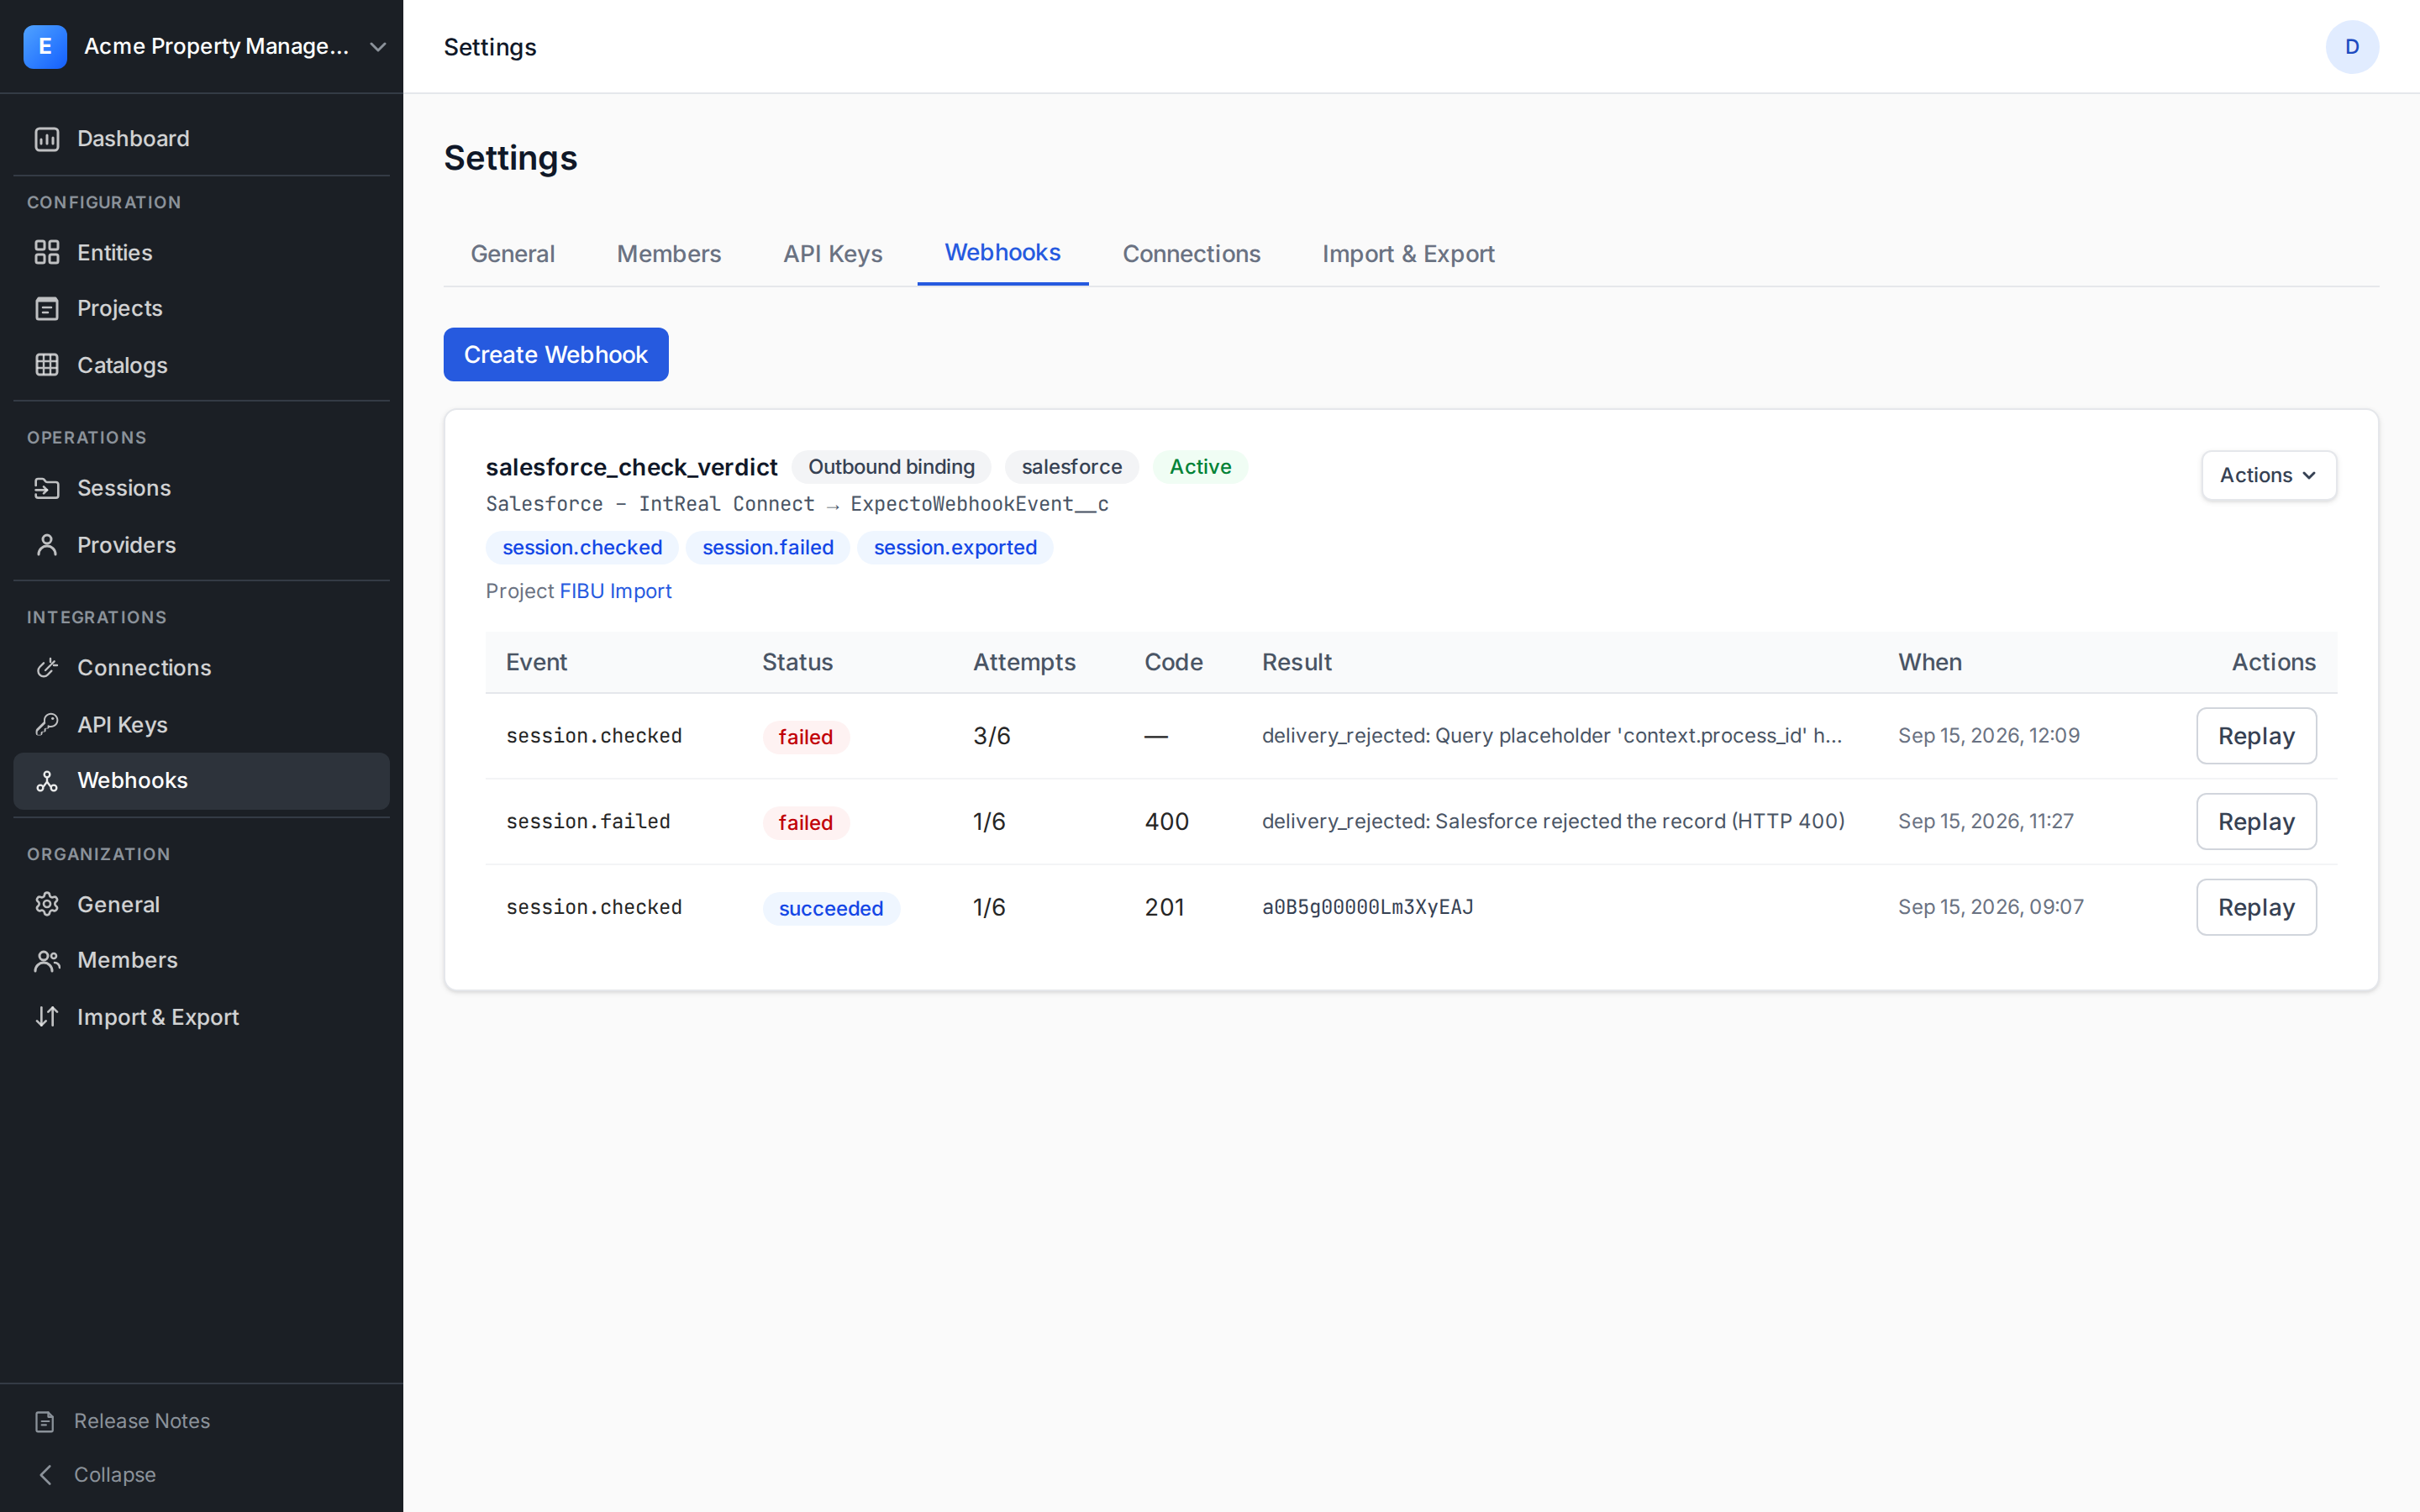The height and width of the screenshot is (1512, 2420).
Task: Click the succeeded status badge
Action: [x=831, y=908]
